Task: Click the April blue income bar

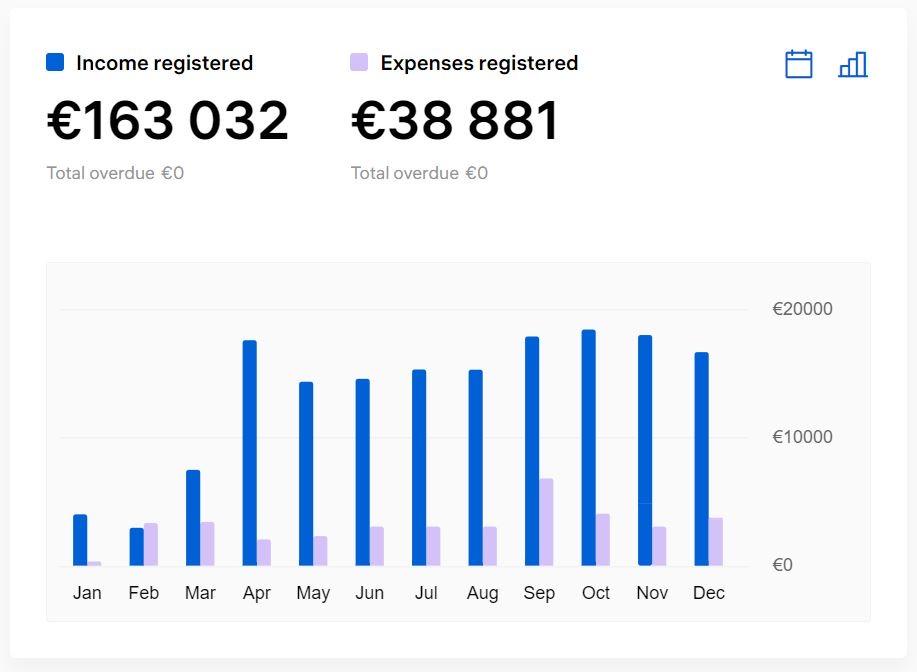Action: tap(250, 453)
